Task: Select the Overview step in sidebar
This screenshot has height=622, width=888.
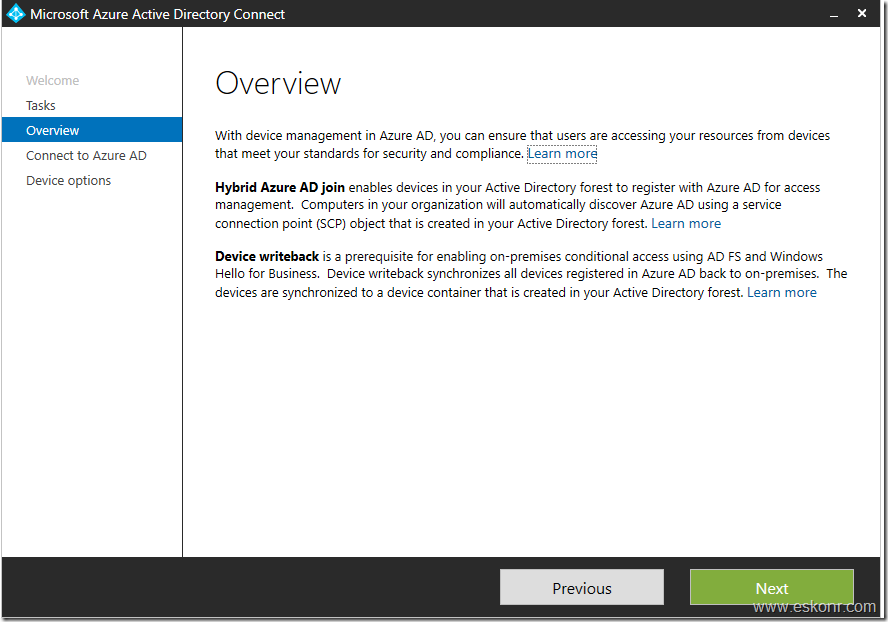Action: pyautogui.click(x=92, y=130)
